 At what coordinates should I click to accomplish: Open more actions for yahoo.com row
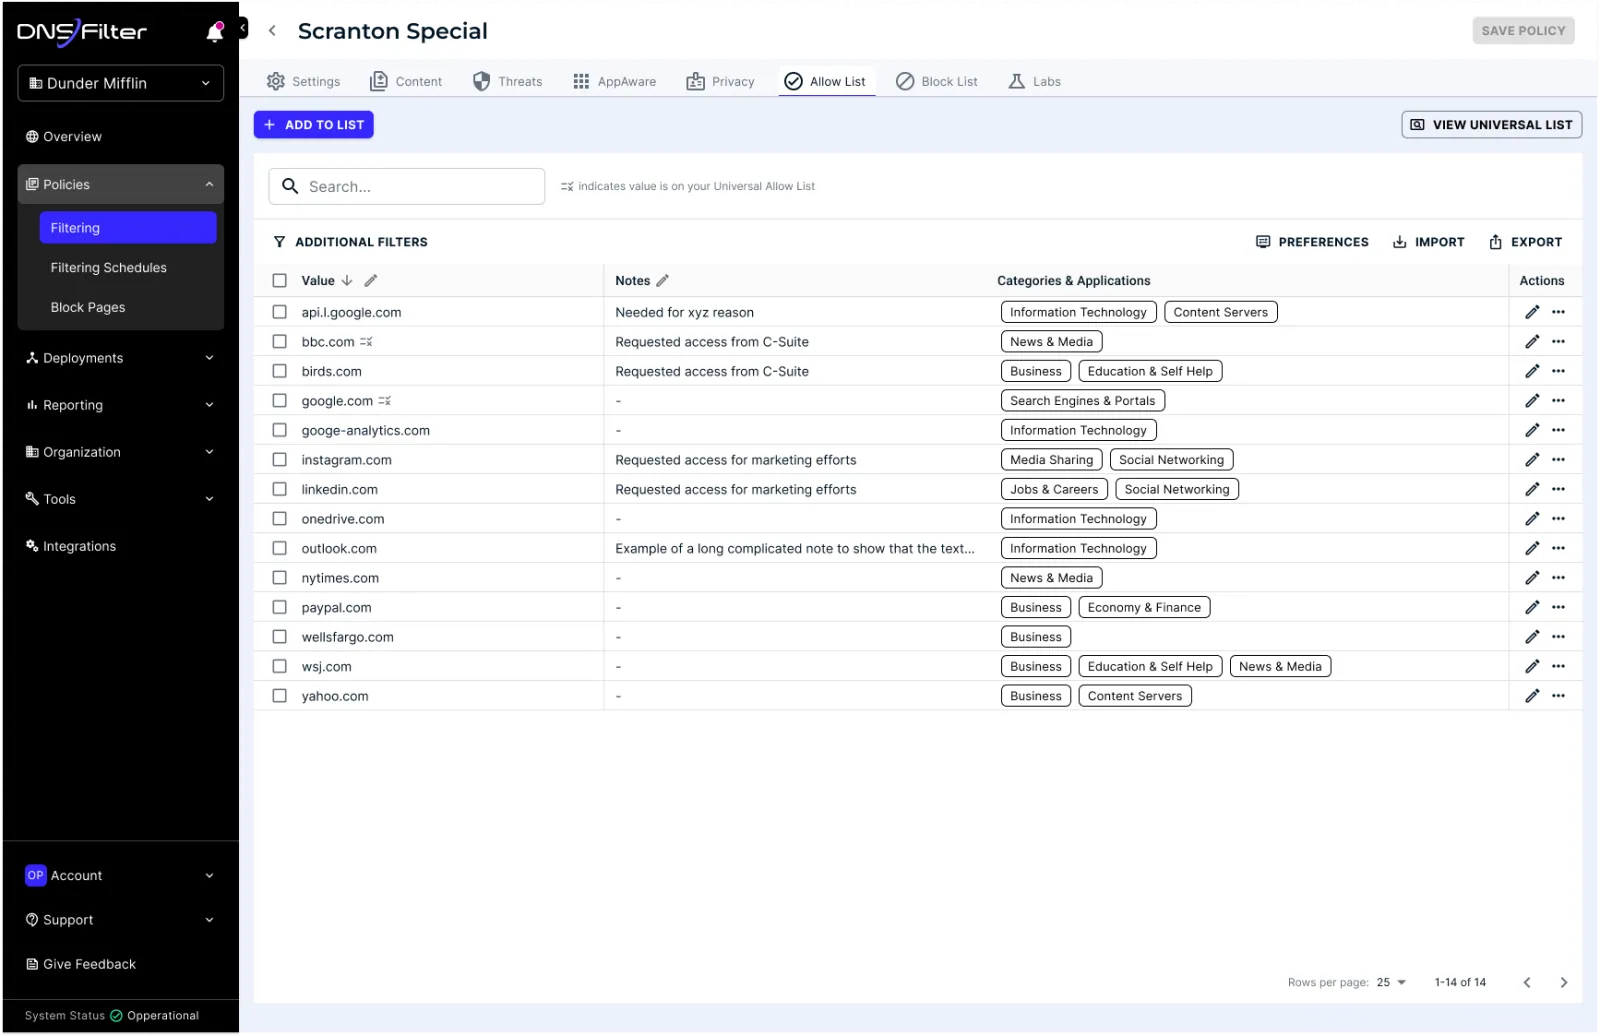pos(1558,696)
